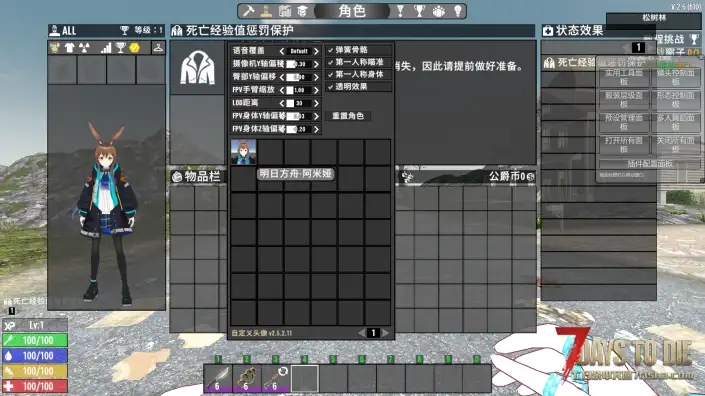This screenshot has height=396, width=705.
Task: Select empty hotbar slot 4
Action: point(304,378)
